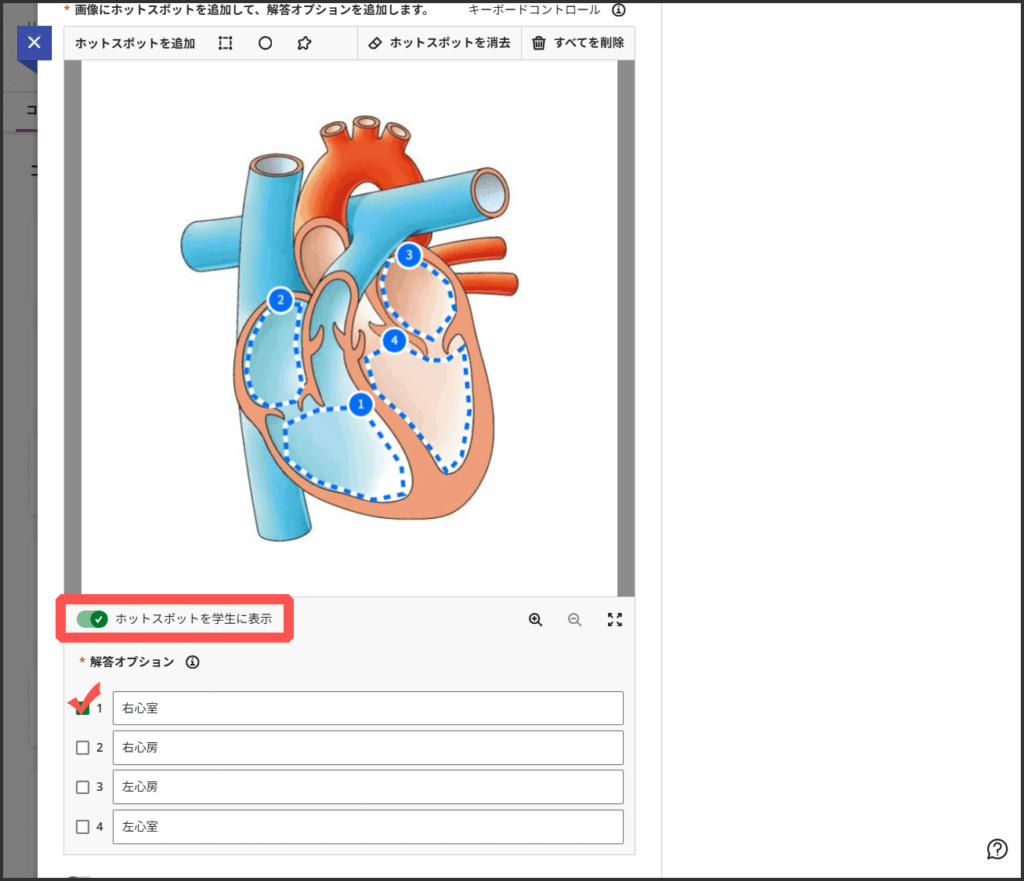Select the circle hotspot shape tool
1024x881 pixels.
point(265,44)
